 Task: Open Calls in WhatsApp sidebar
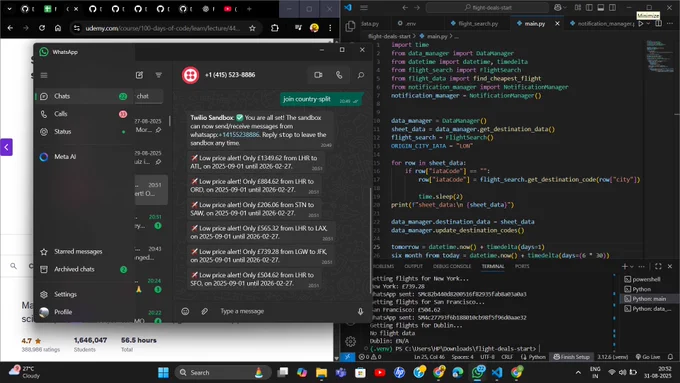click(83, 114)
